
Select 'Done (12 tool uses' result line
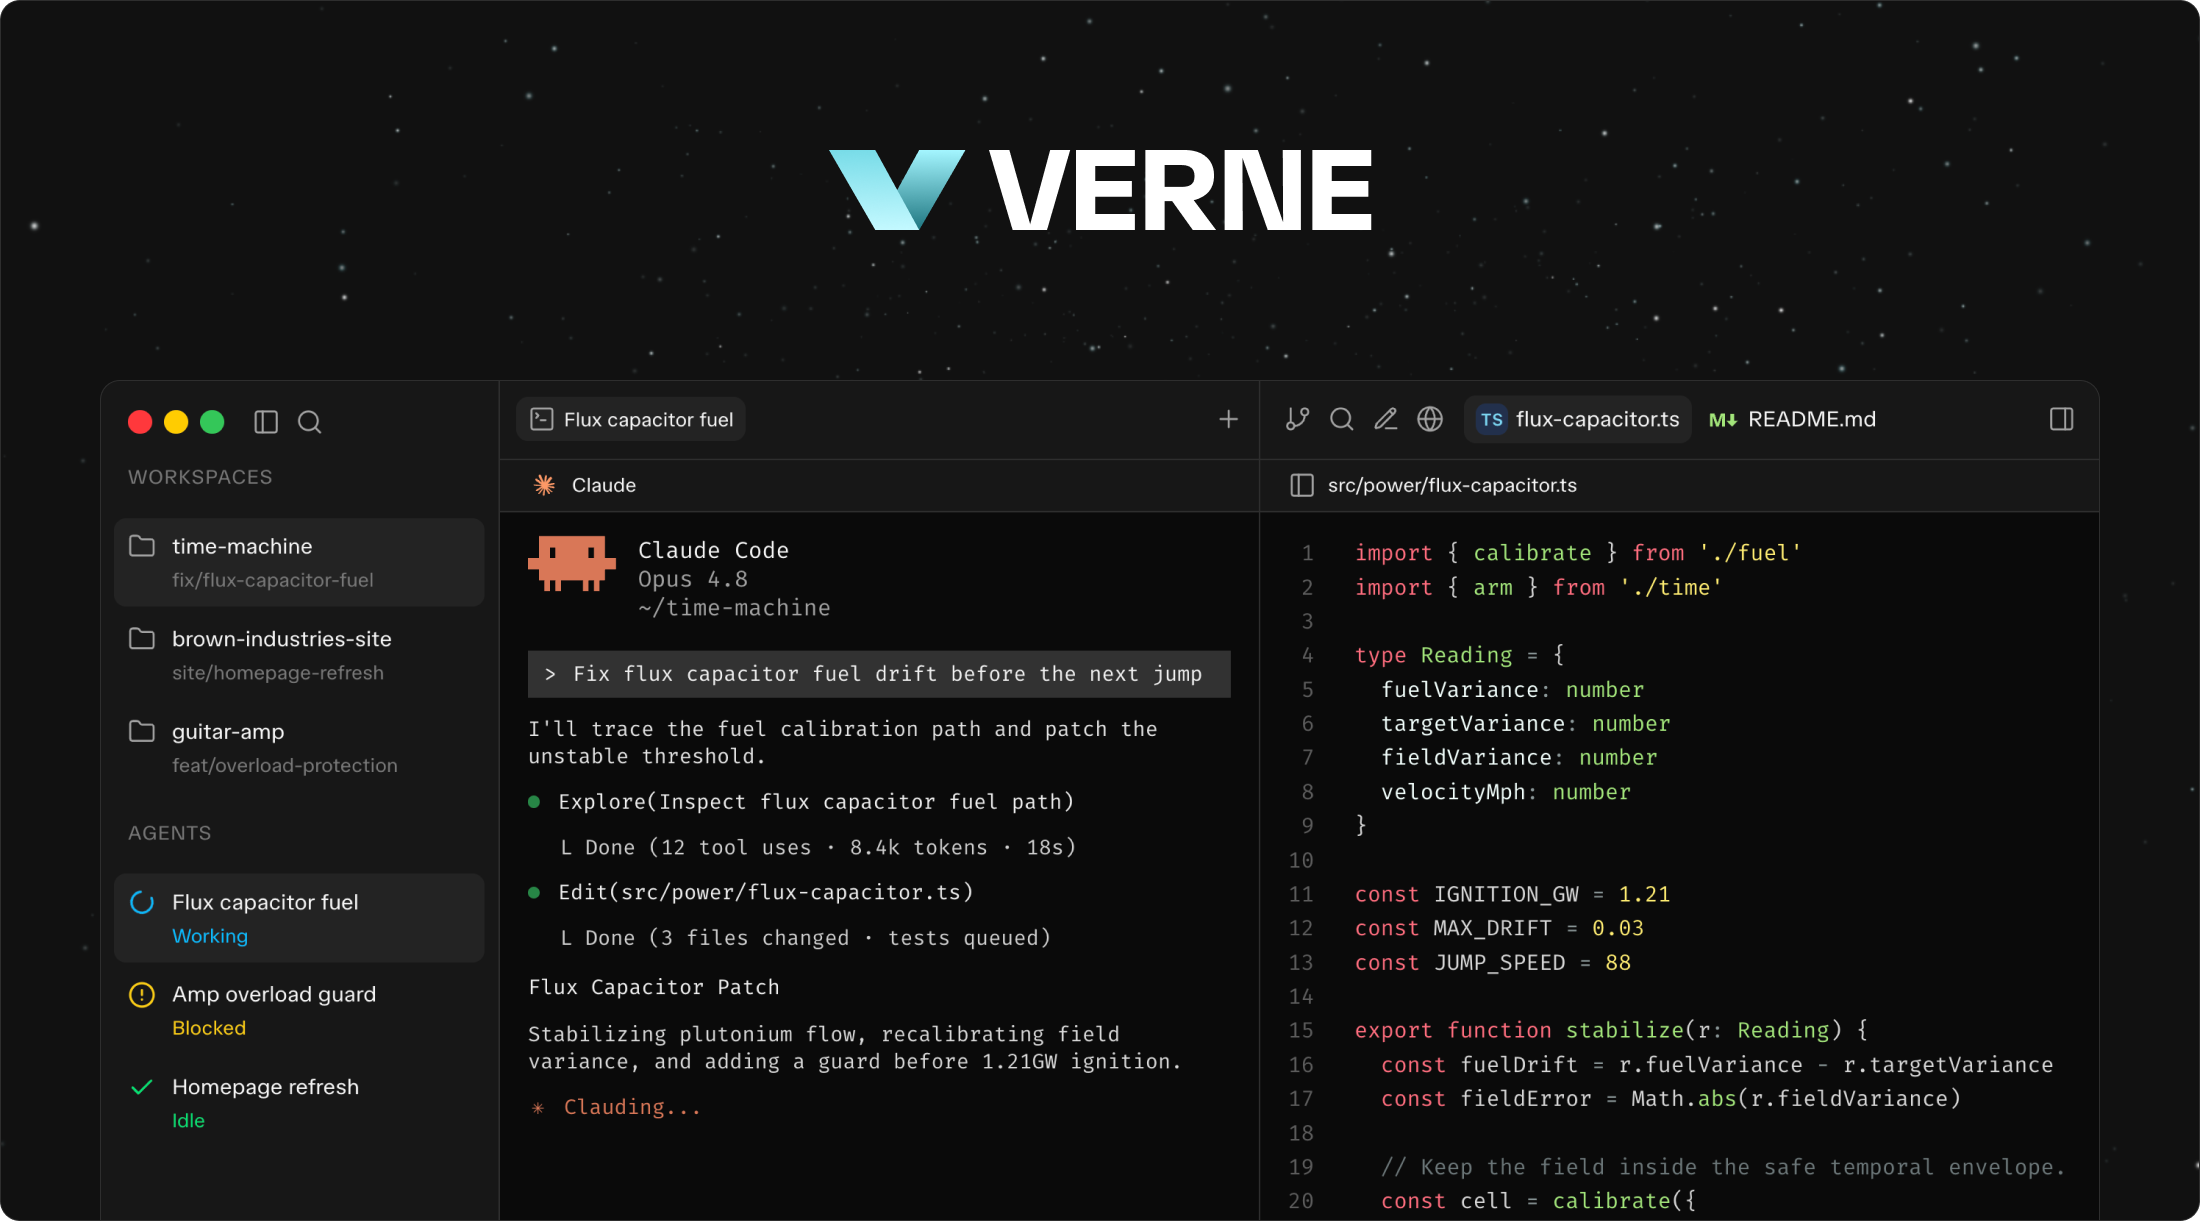[818, 847]
